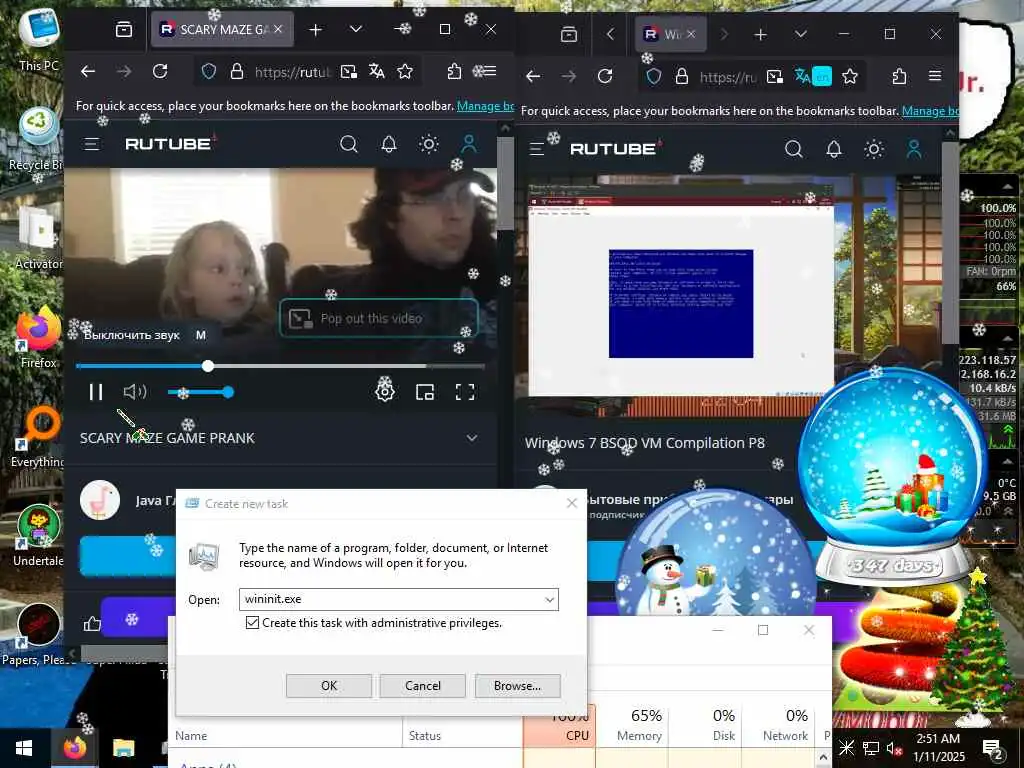Expand the Open combo box dropdown arrow
1024x768 pixels.
click(x=550, y=599)
